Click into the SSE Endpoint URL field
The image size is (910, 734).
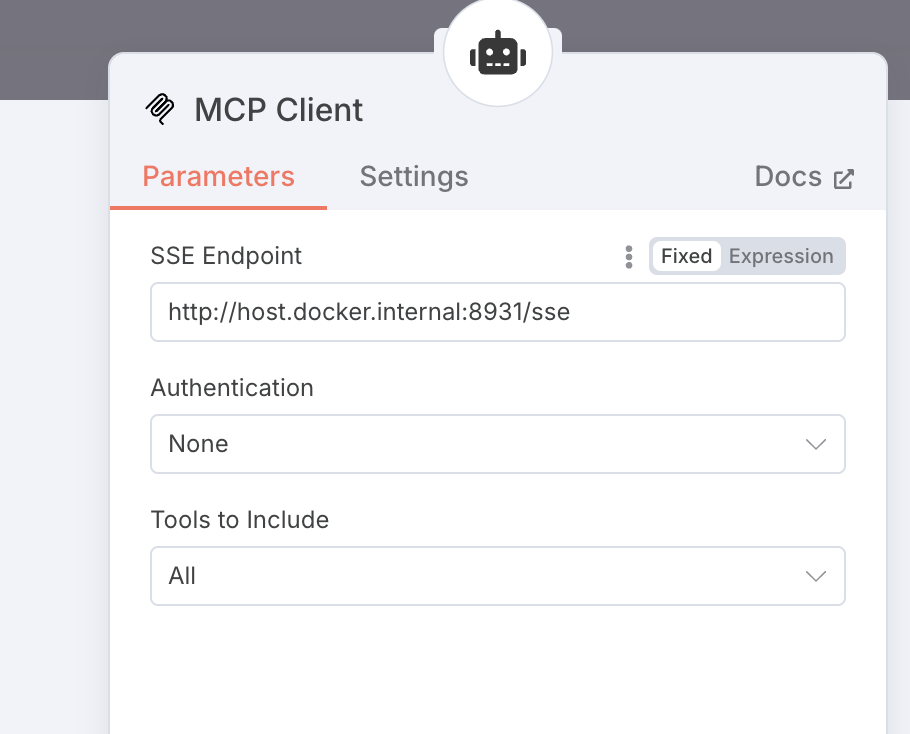pos(497,312)
